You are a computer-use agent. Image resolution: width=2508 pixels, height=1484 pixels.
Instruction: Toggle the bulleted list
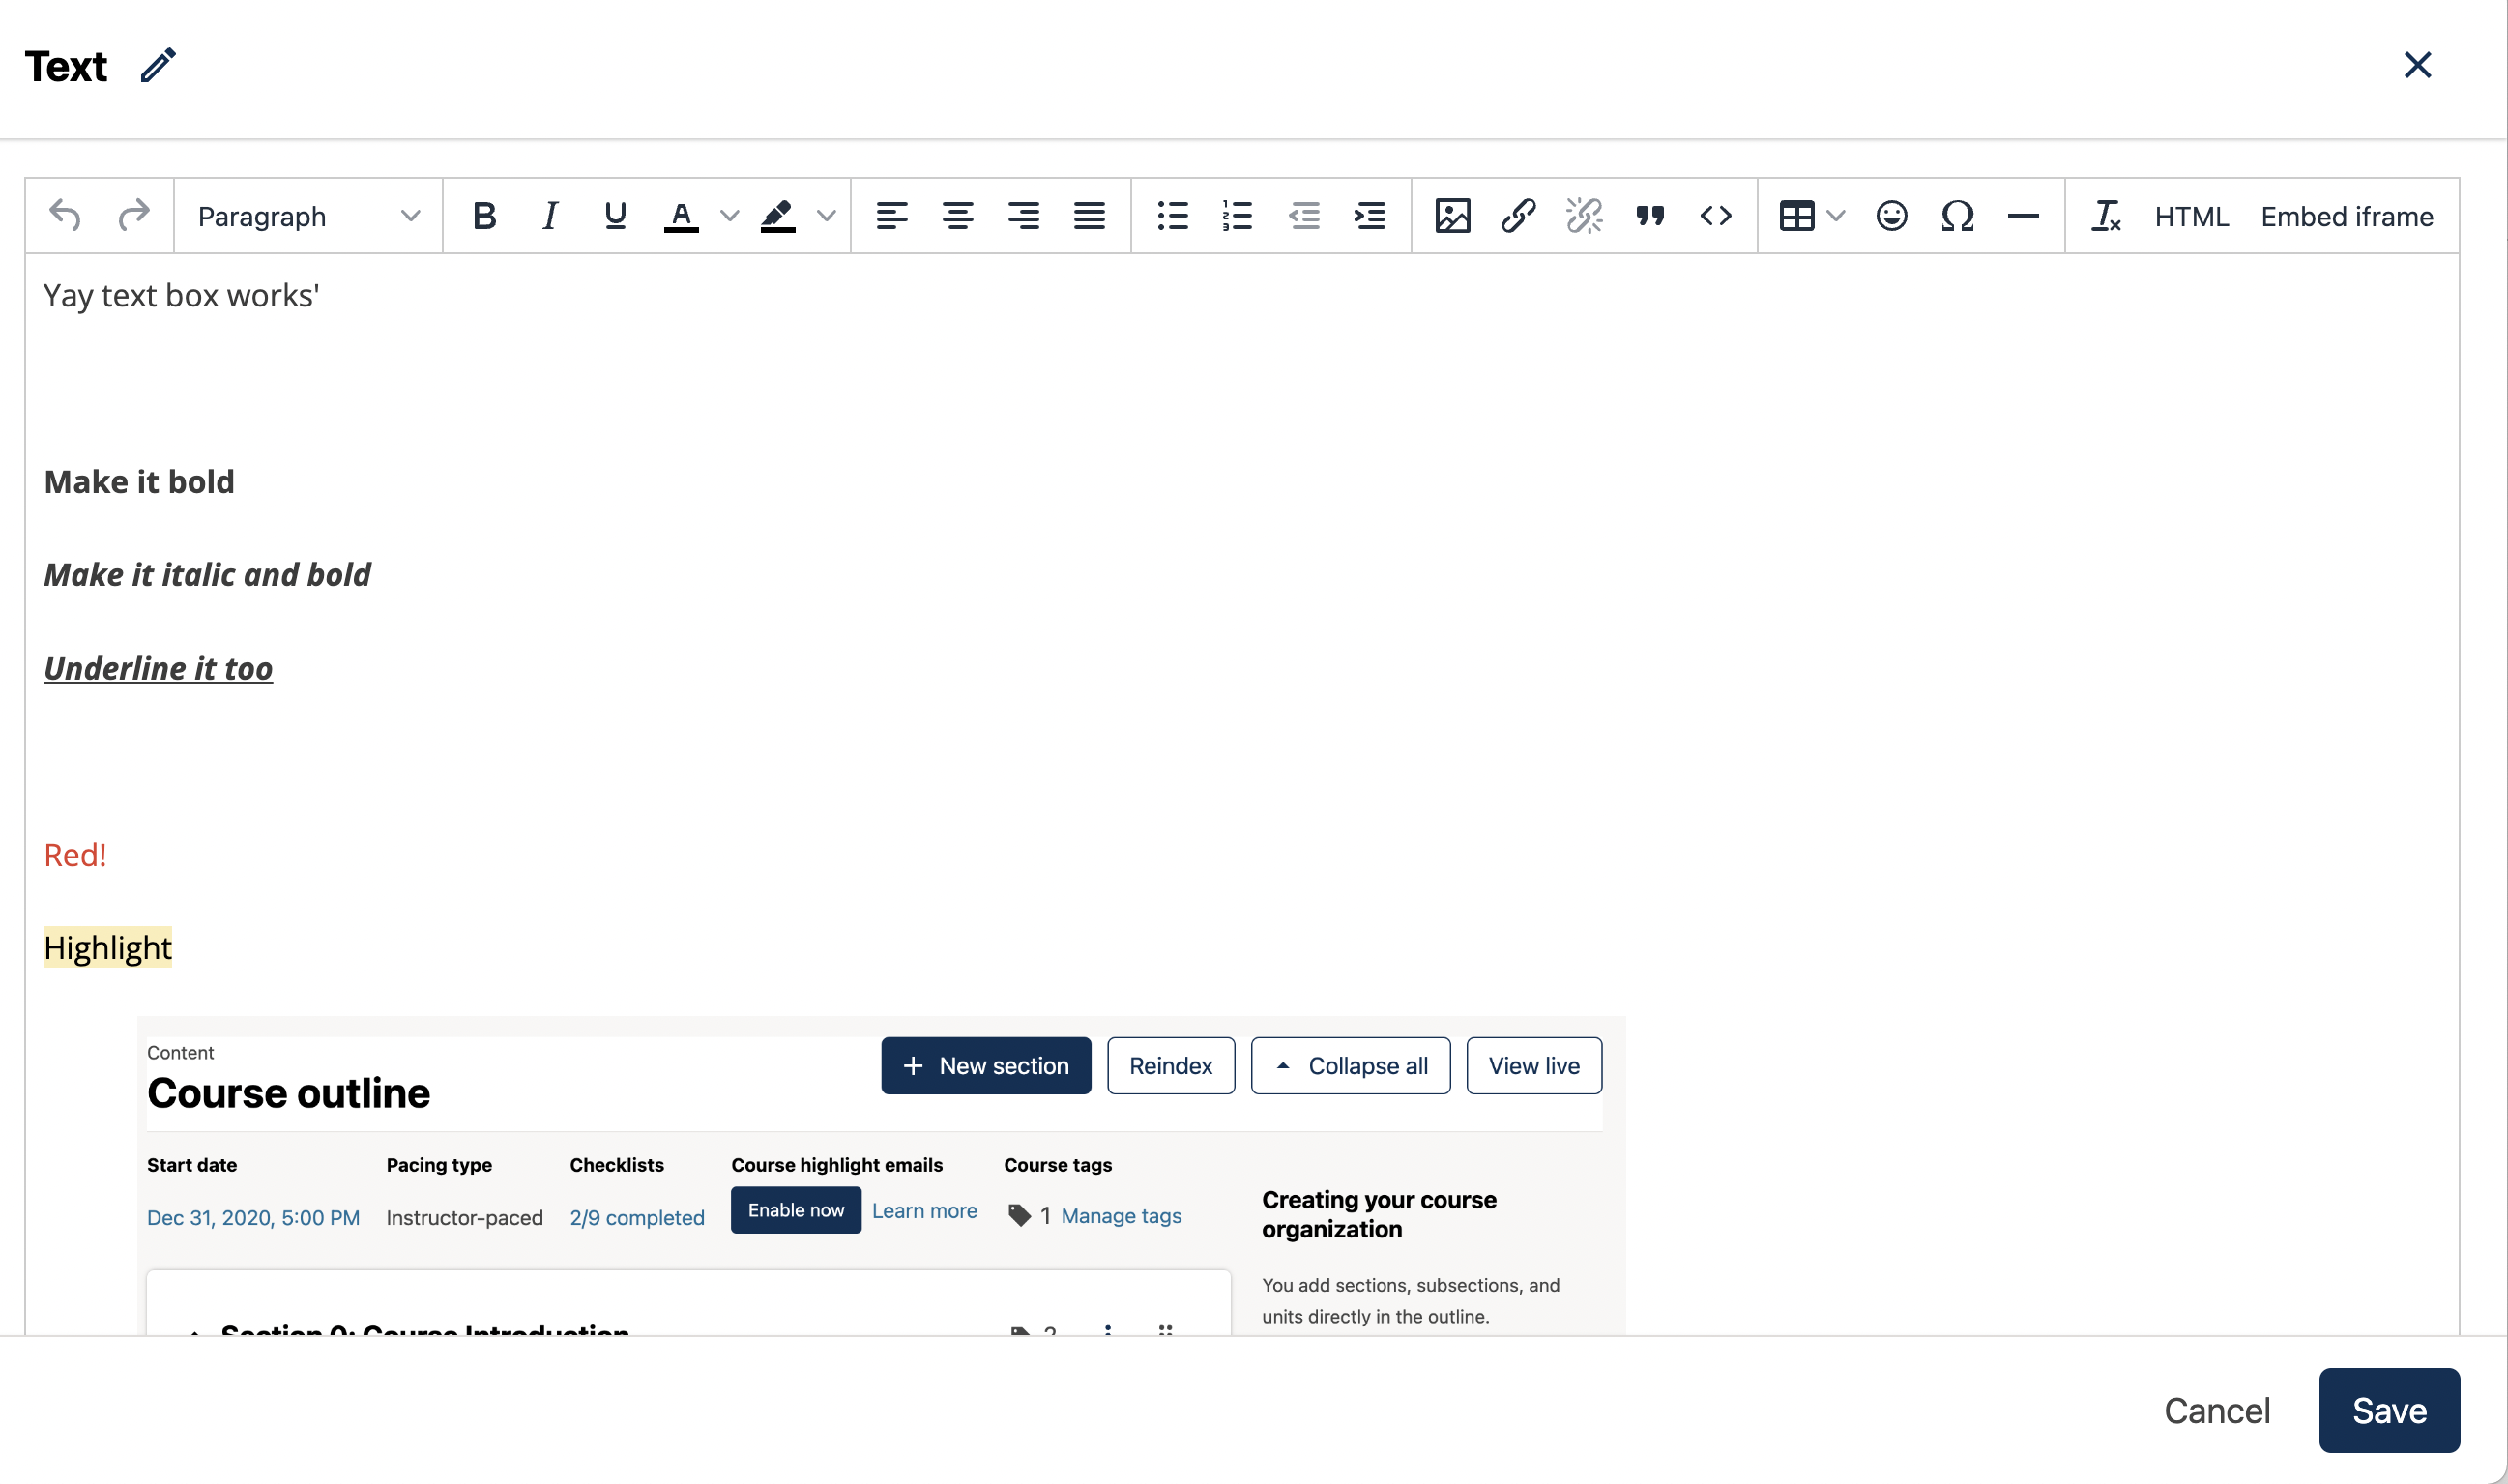[1171, 216]
